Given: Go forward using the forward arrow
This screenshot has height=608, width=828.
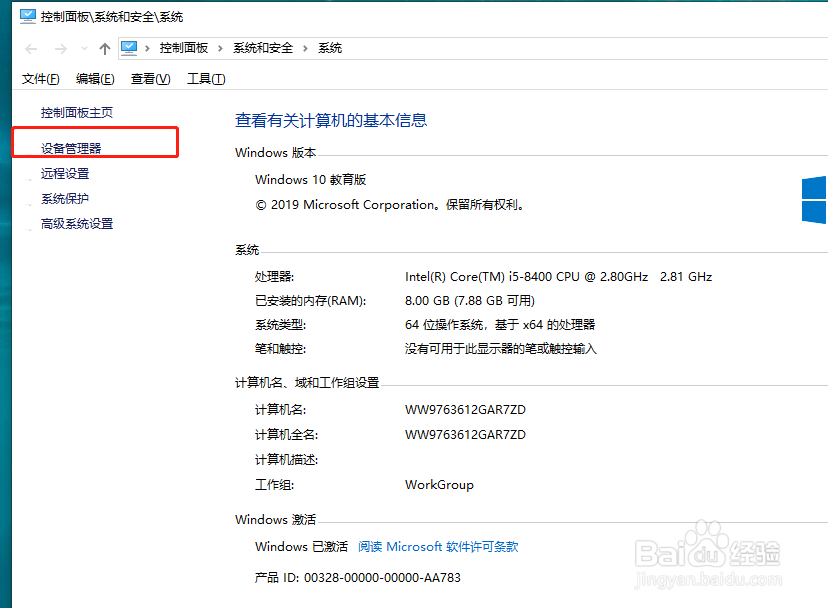Looking at the screenshot, I should pos(61,49).
